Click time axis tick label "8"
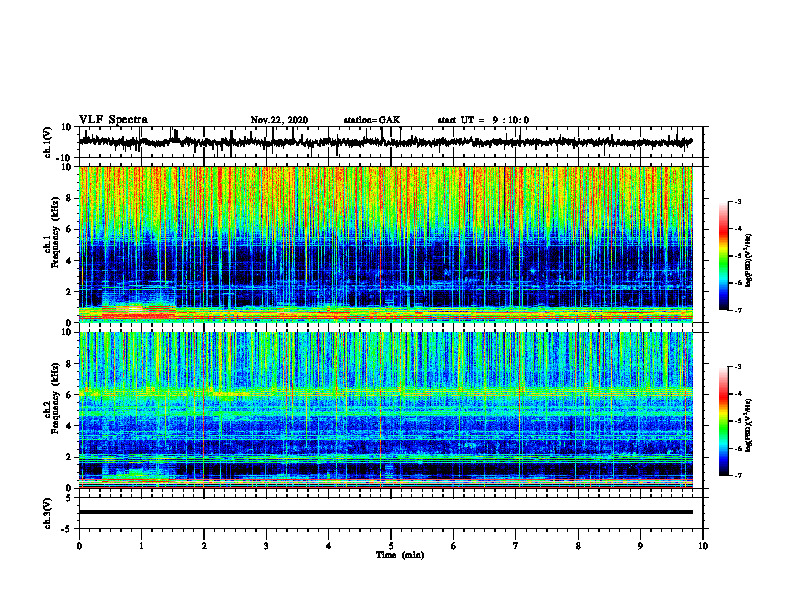792x612 pixels. (x=578, y=546)
